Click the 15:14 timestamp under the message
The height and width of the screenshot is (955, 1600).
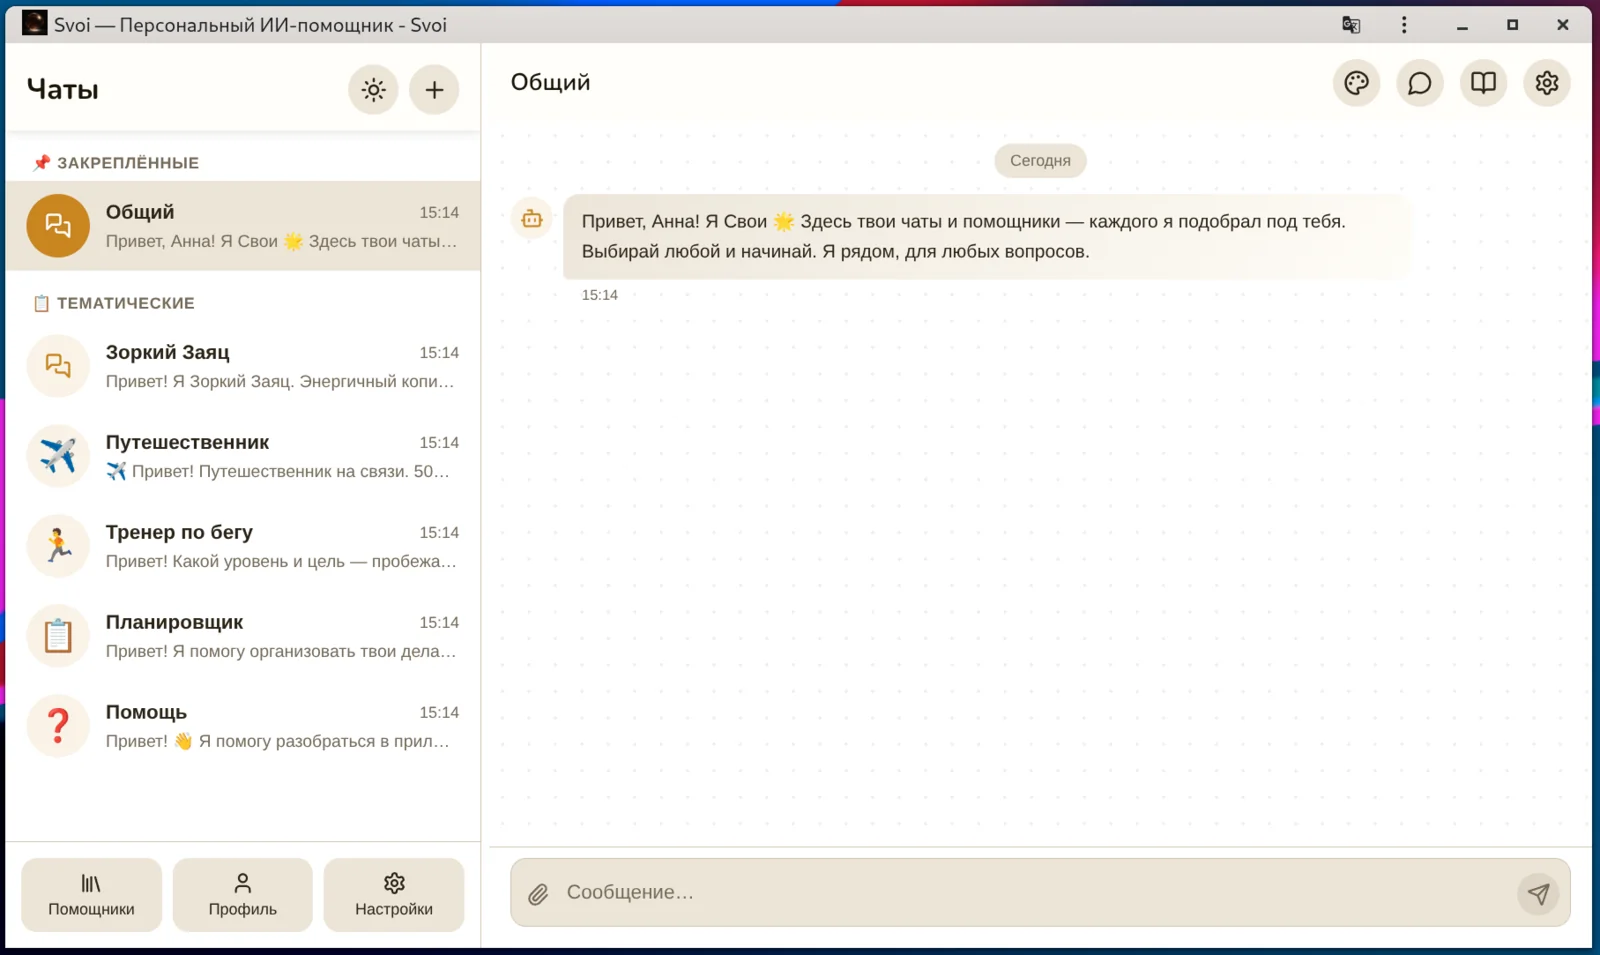click(600, 295)
